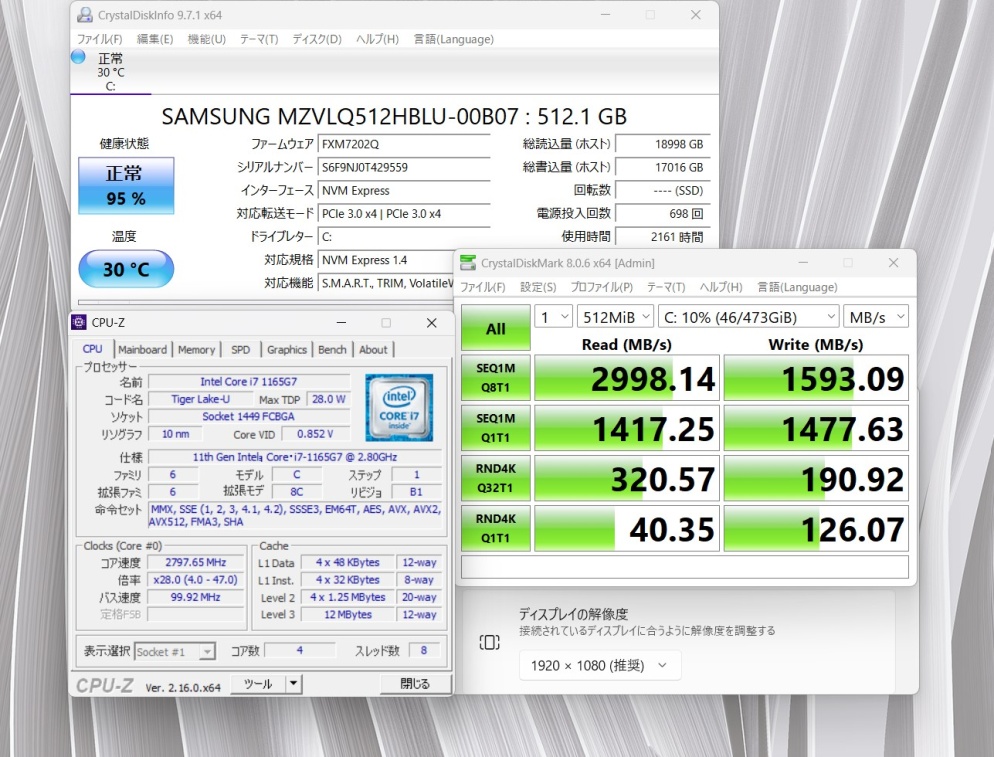Open ヘルプ(H) menu in CrystalDiskInfo

(x=377, y=39)
